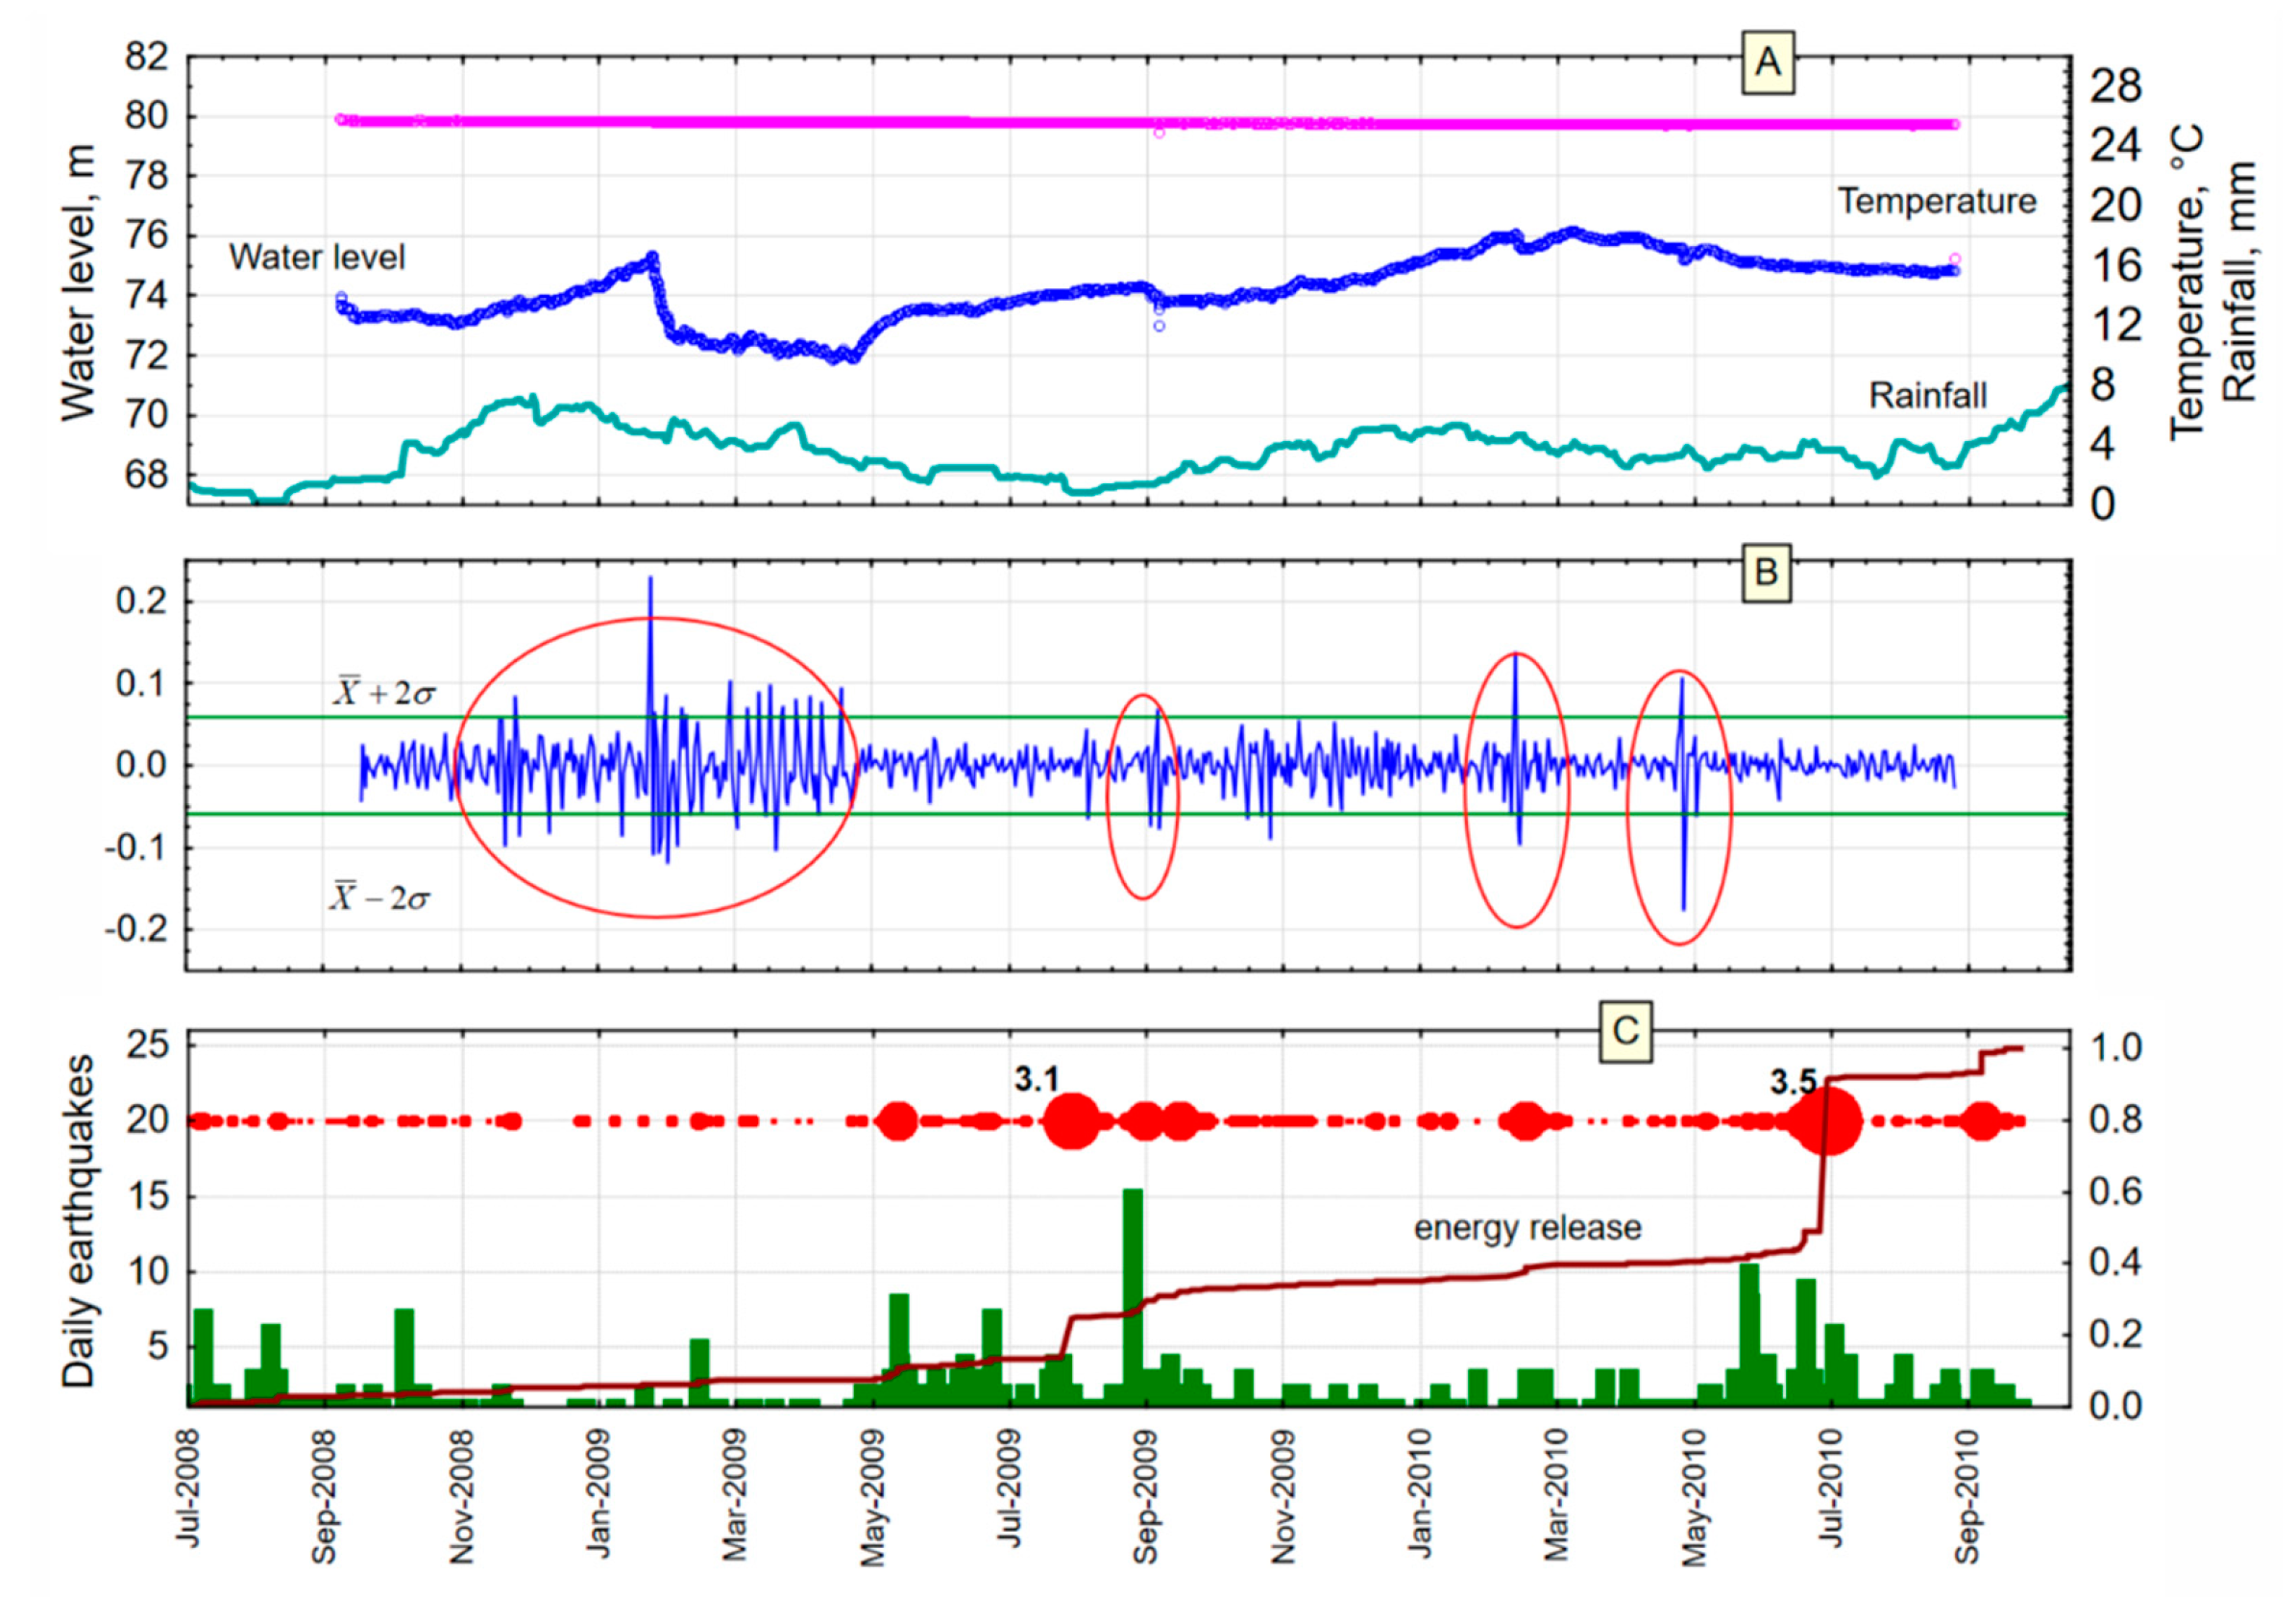Click the Temperature series label

[x=1937, y=201]
